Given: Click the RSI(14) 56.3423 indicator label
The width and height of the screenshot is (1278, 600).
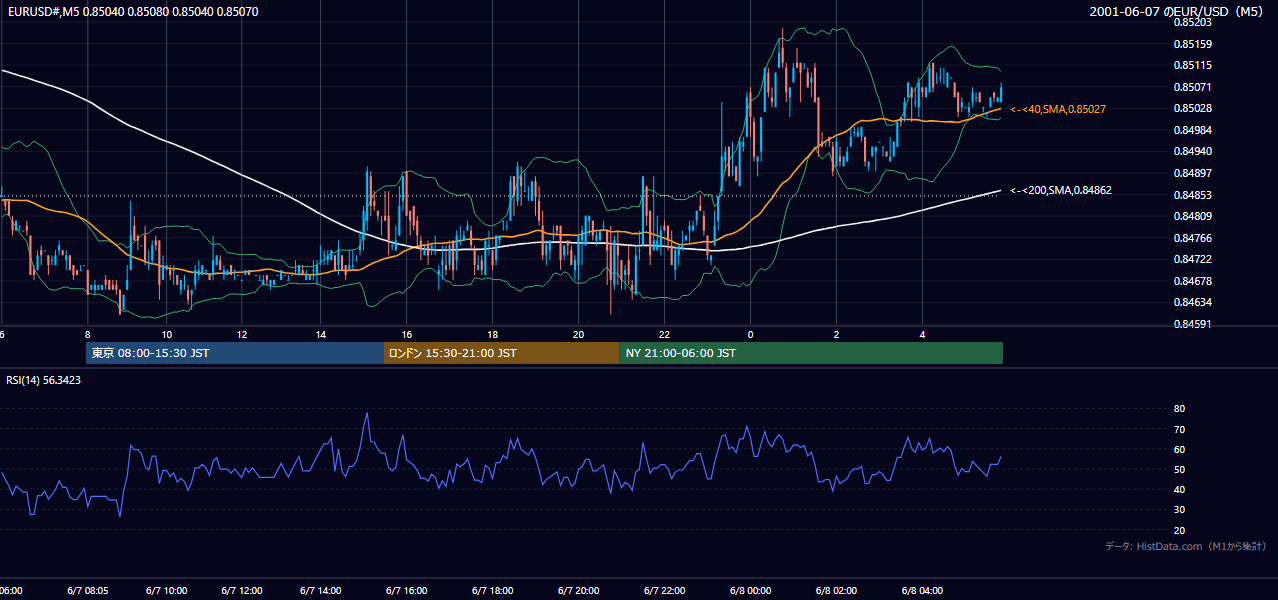Looking at the screenshot, I should 44,380.
